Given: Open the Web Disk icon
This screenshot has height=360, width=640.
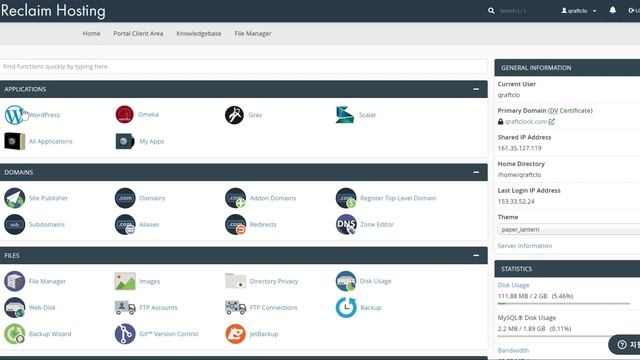Looking at the screenshot, I should click(x=14, y=307).
